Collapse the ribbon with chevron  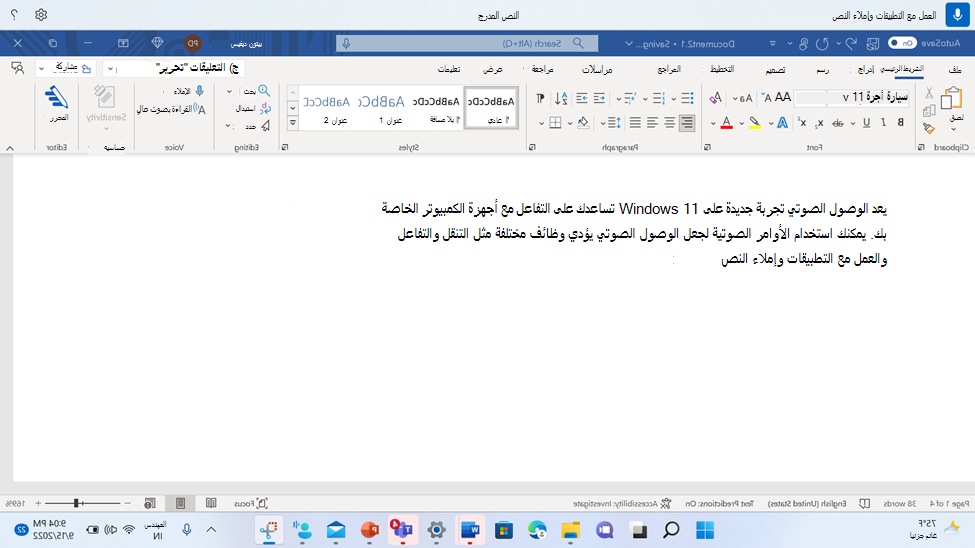[10, 148]
